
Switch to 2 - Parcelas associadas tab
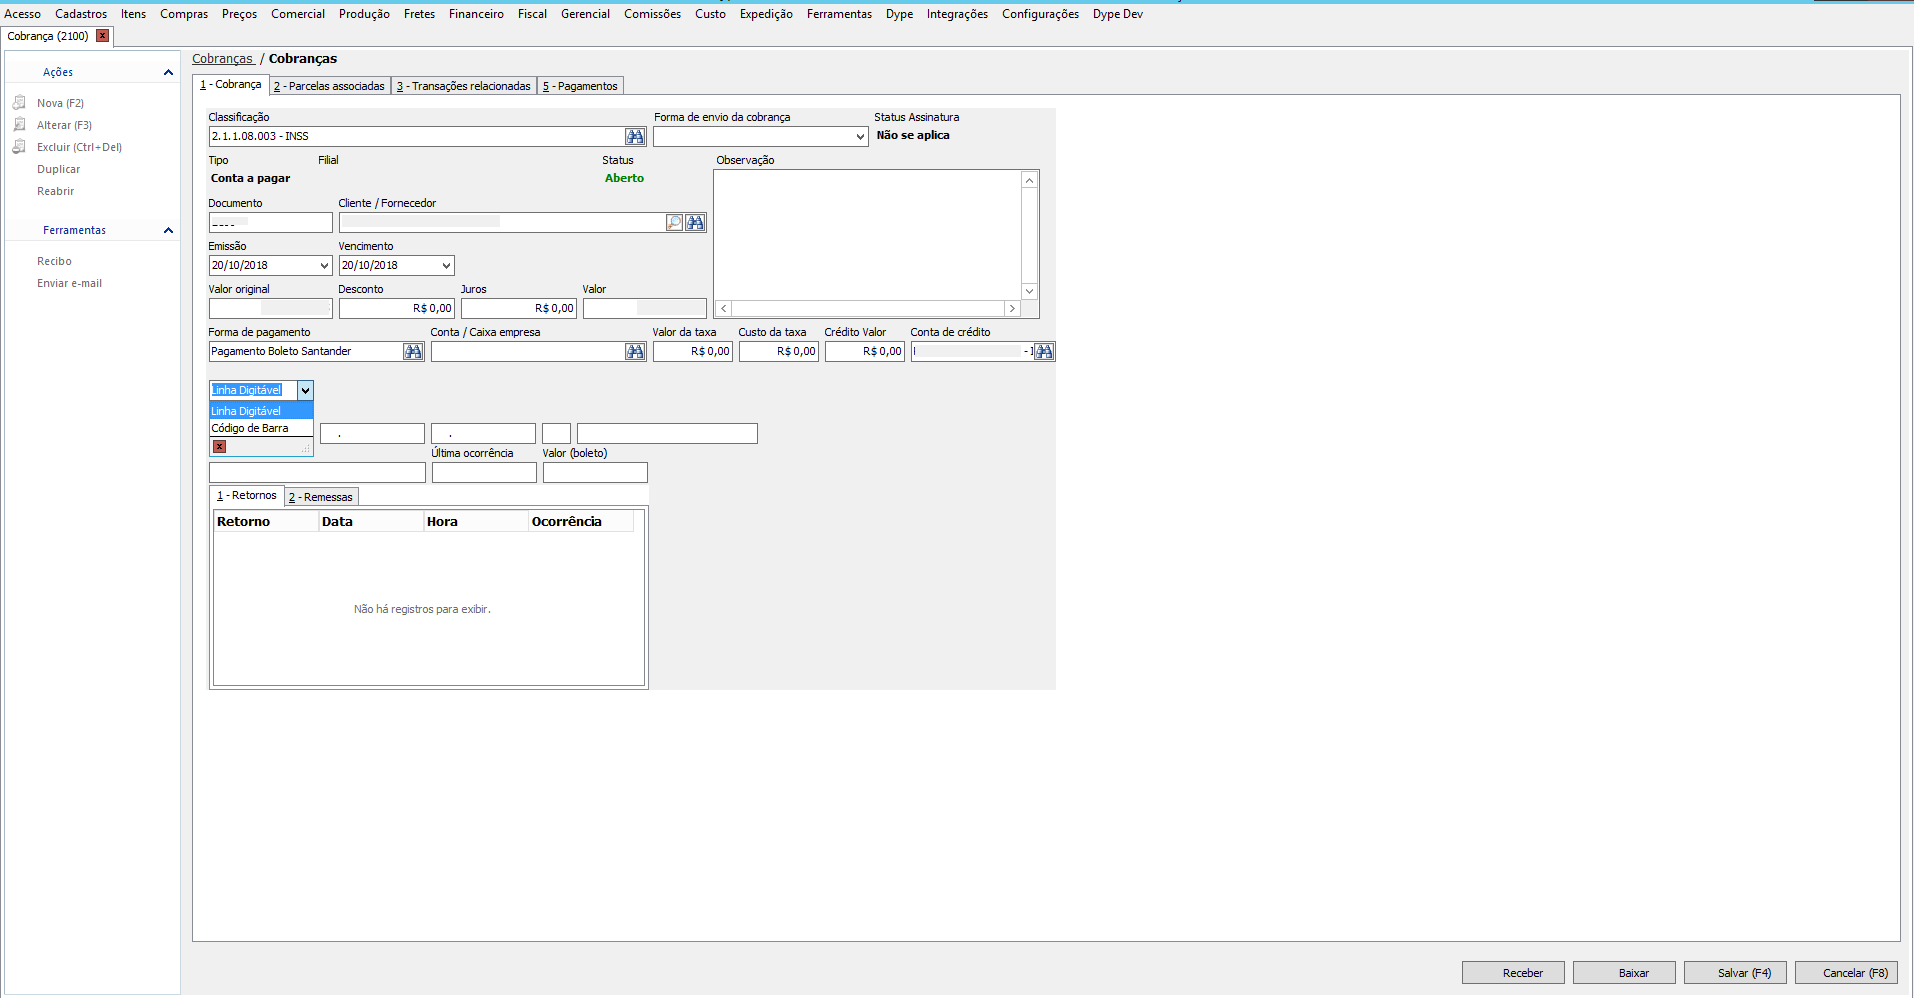point(329,86)
